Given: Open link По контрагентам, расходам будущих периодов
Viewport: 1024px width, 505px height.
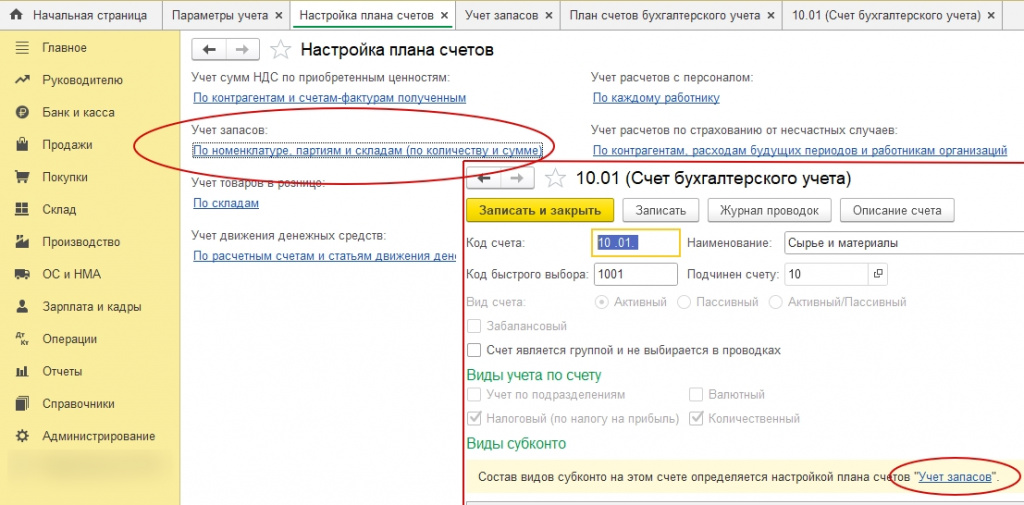Looking at the screenshot, I should click(800, 151).
